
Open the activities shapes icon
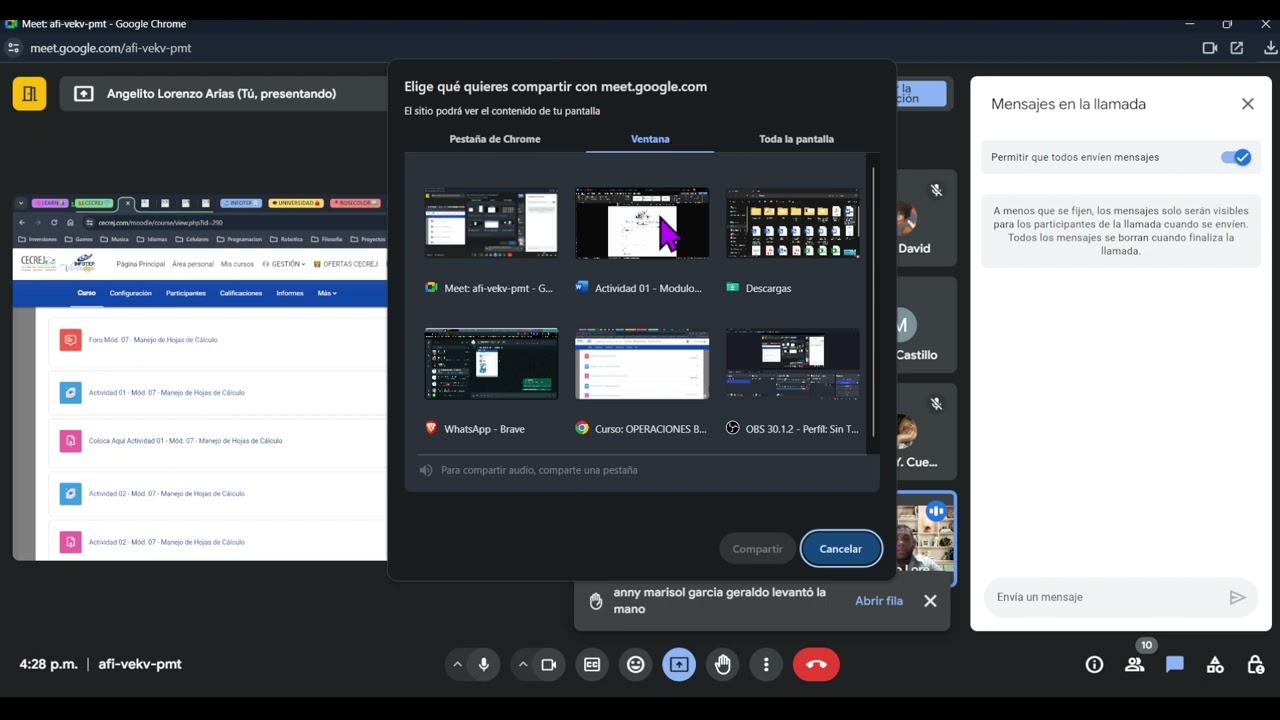coord(1215,665)
